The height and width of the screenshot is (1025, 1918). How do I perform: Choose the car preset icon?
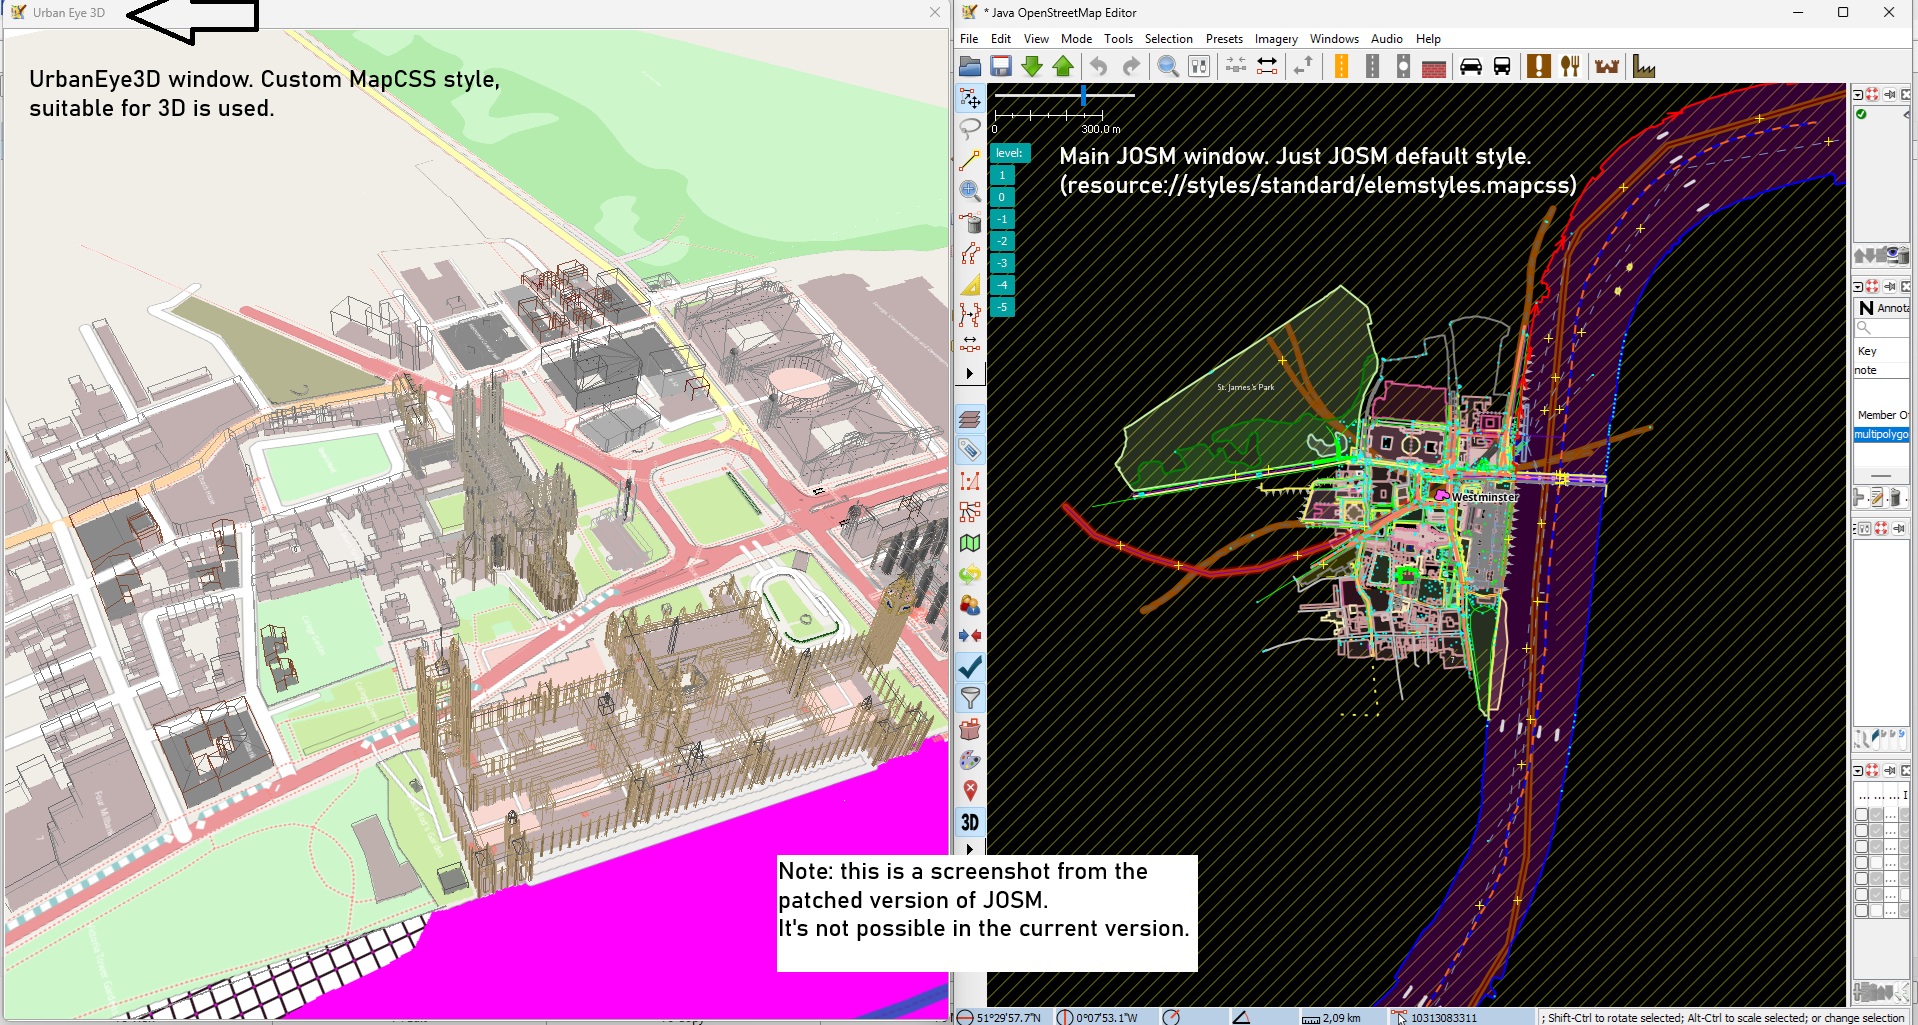[1471, 67]
